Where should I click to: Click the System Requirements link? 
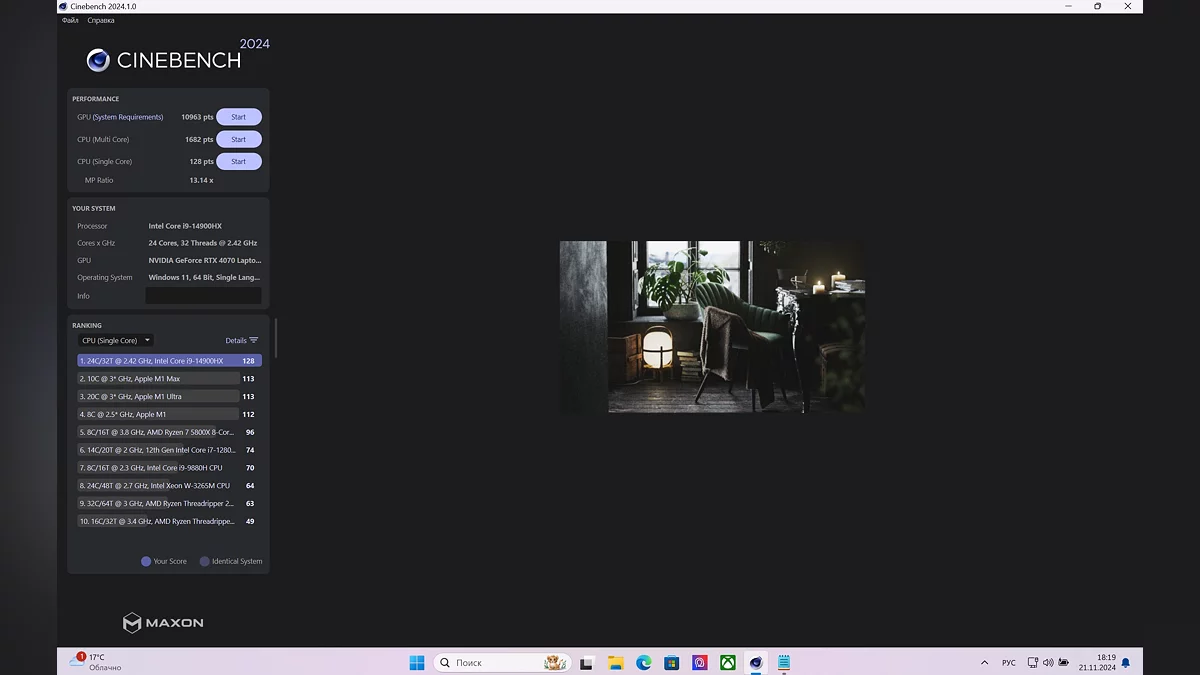click(x=128, y=117)
